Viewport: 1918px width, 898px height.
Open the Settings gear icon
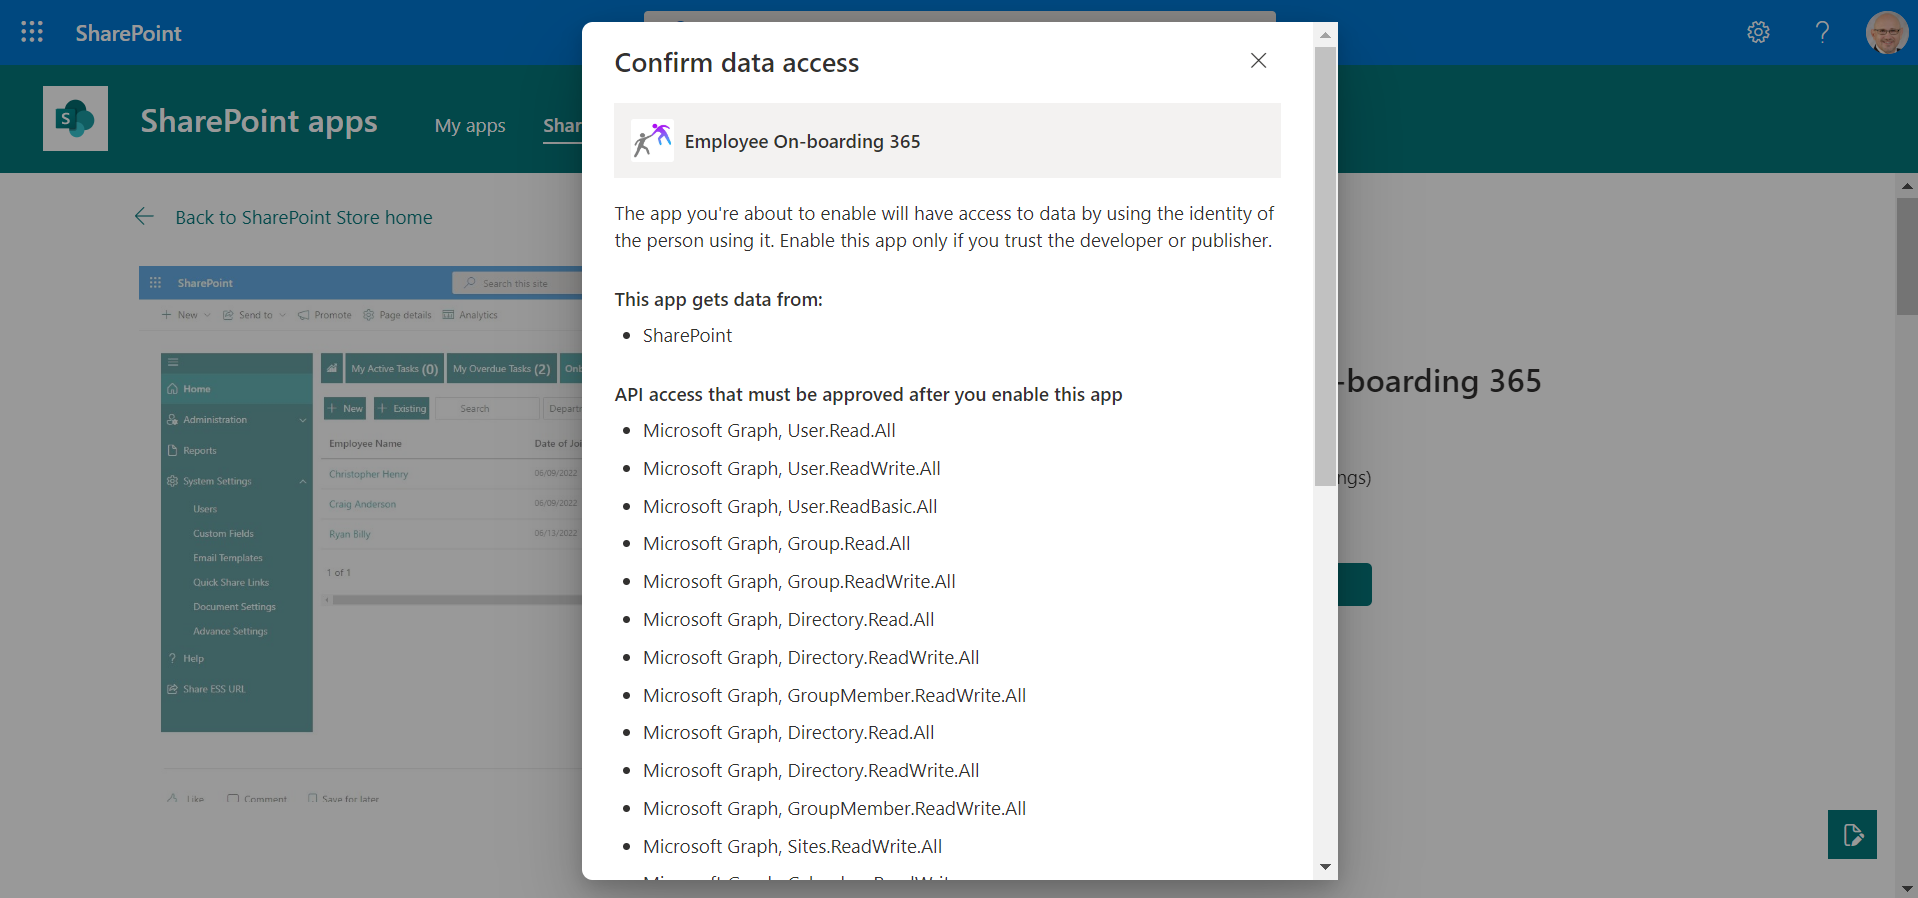(1758, 32)
